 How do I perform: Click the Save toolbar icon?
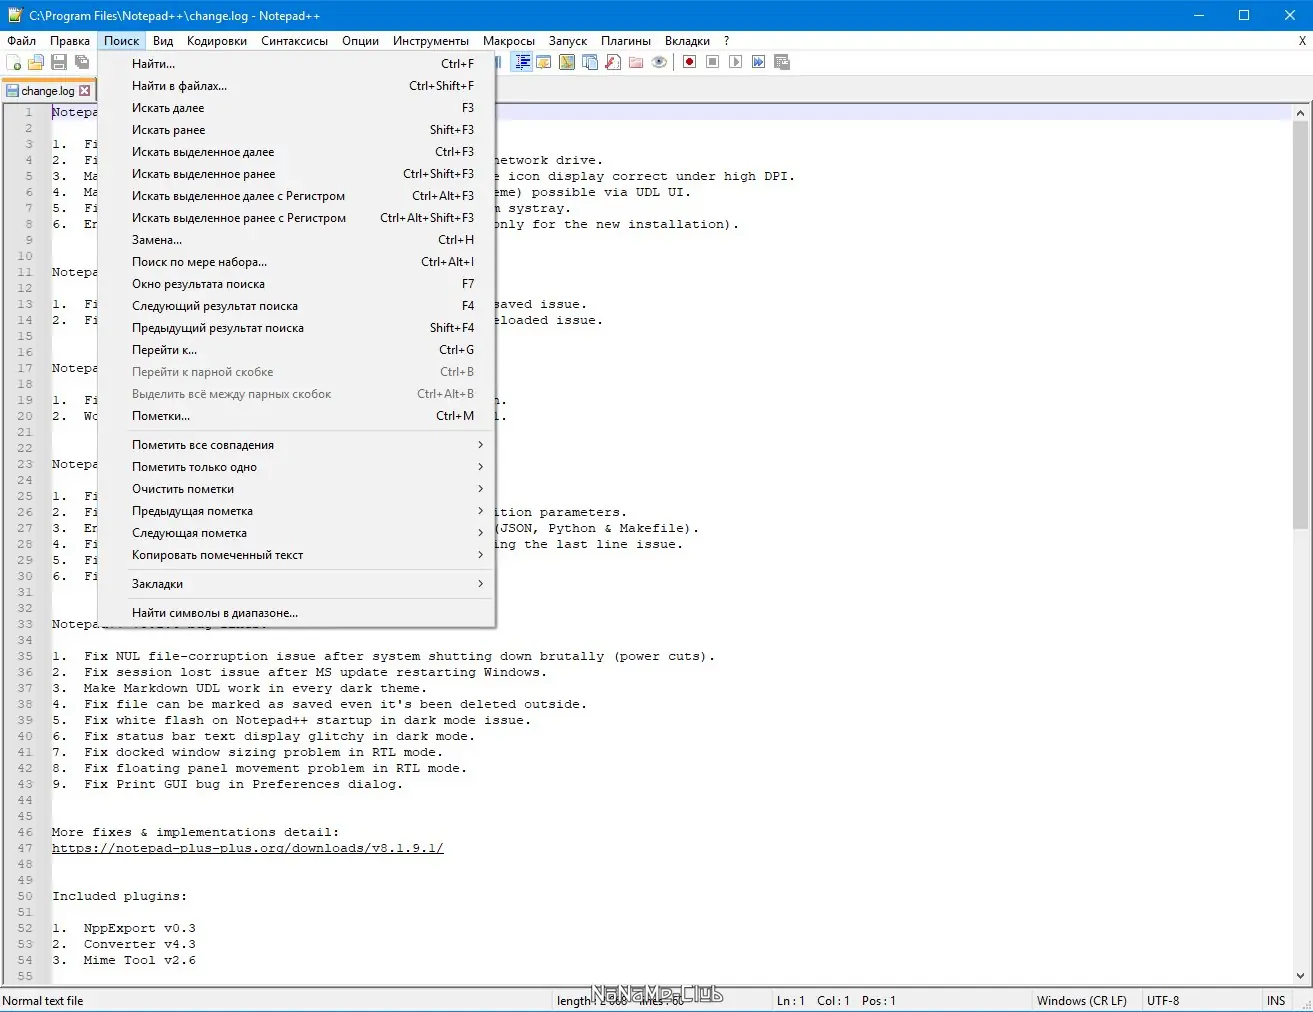click(59, 62)
